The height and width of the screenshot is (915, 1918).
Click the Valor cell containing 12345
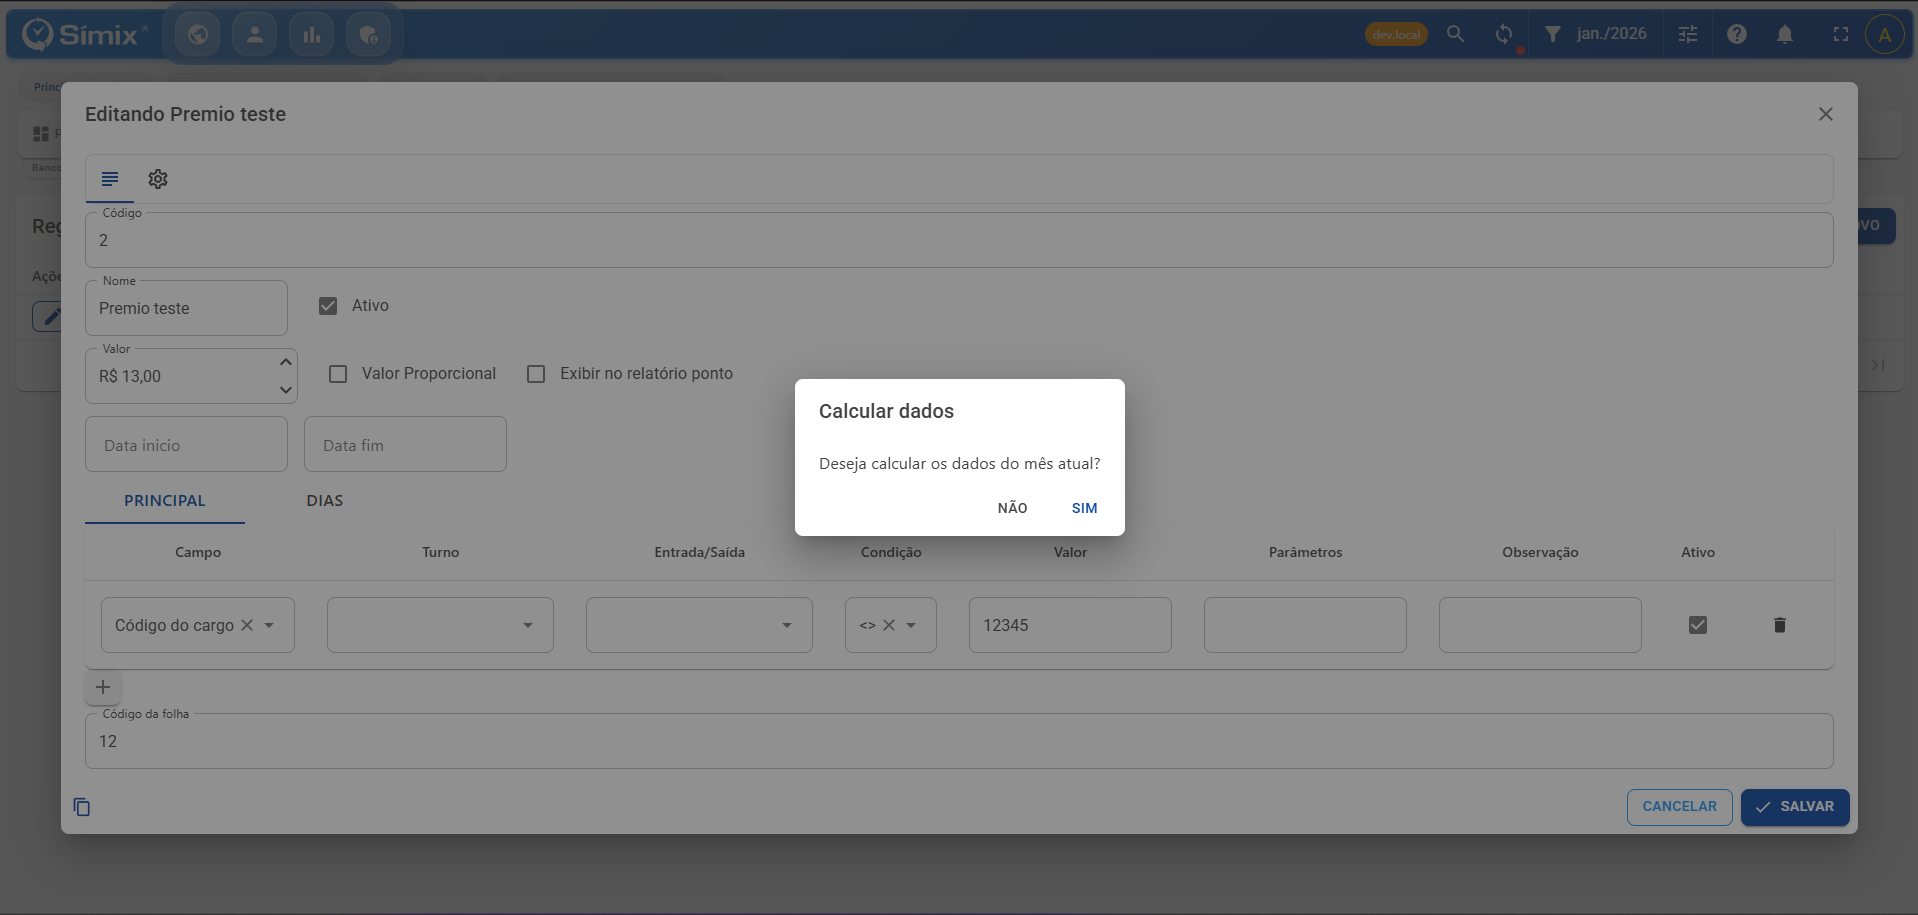point(1070,625)
